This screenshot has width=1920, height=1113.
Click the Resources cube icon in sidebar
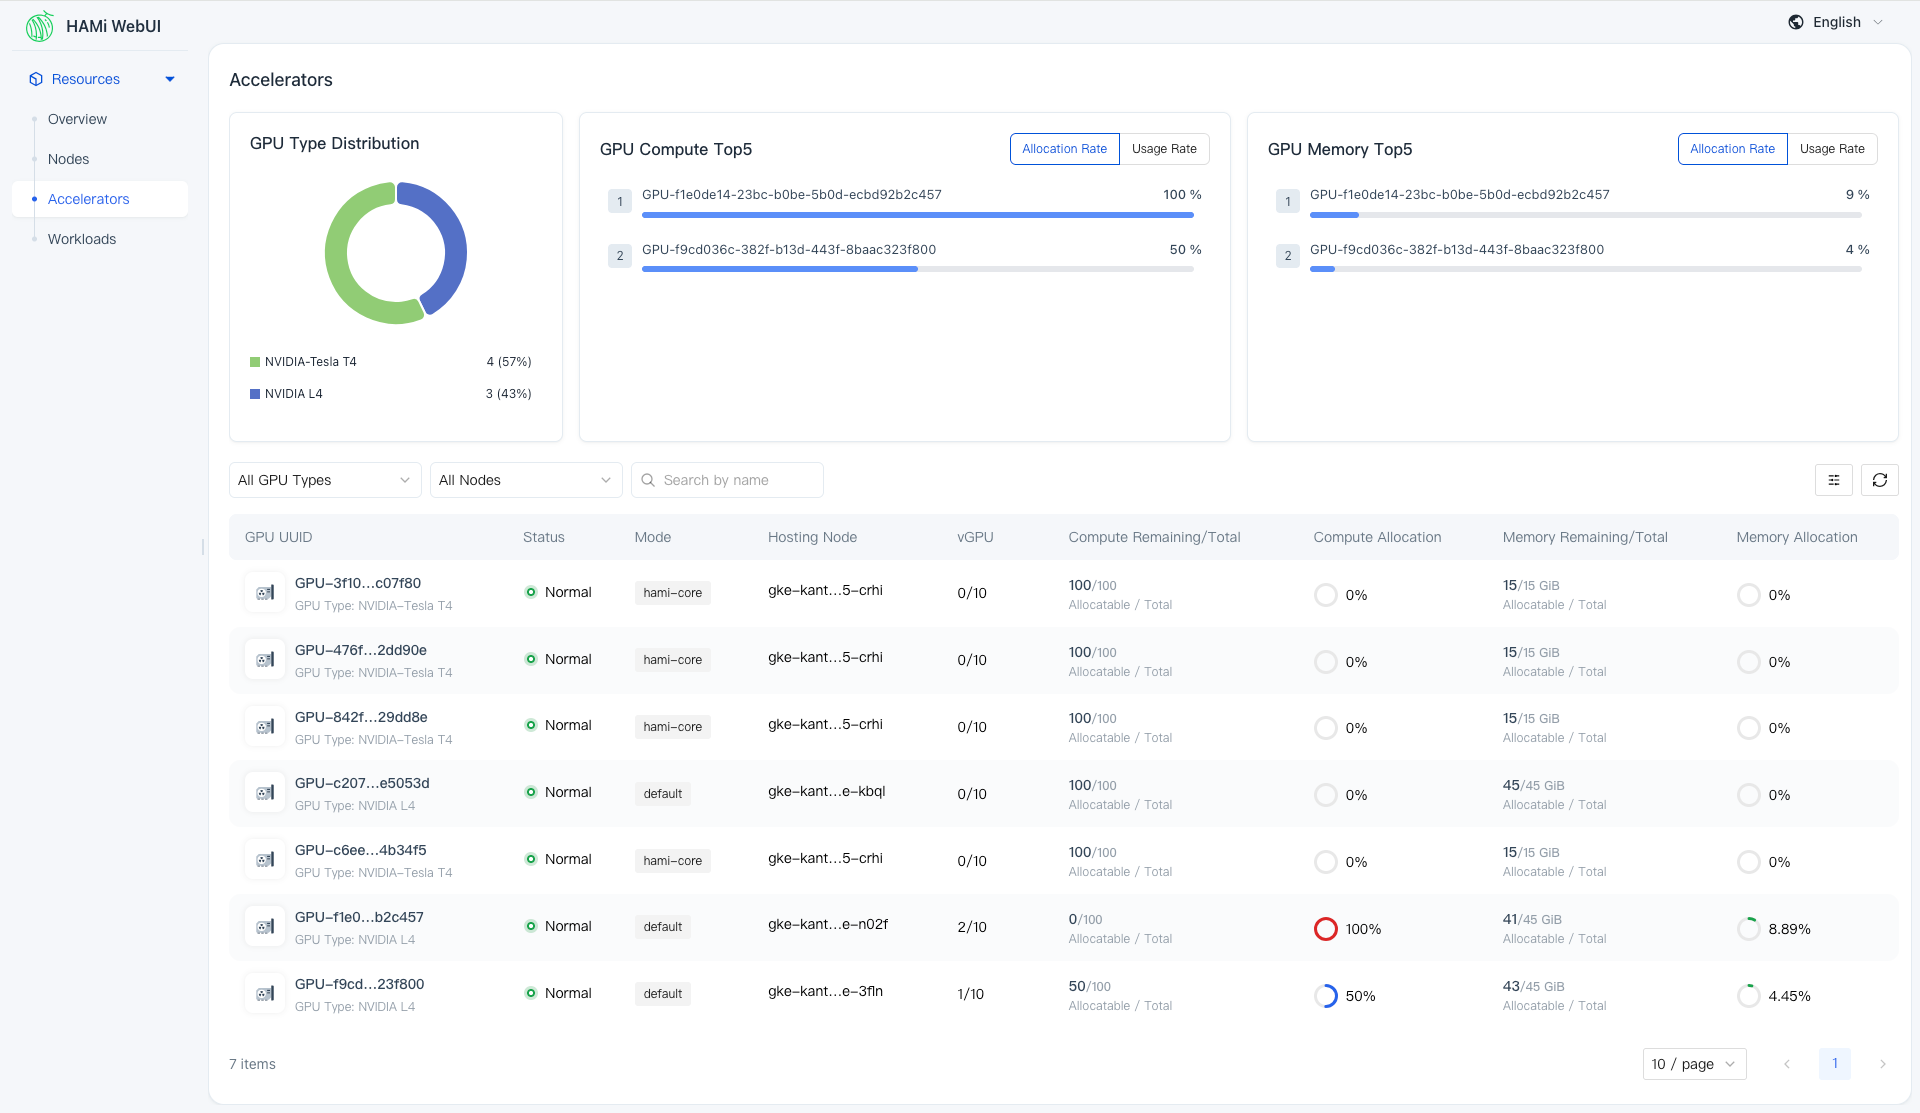tap(36, 79)
